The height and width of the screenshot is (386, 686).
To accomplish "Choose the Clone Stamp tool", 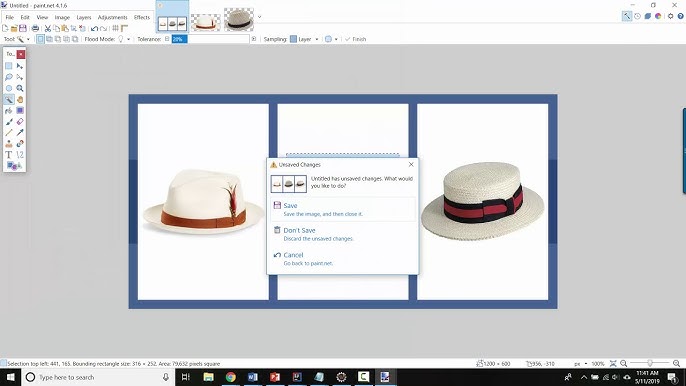I will pos(9,144).
